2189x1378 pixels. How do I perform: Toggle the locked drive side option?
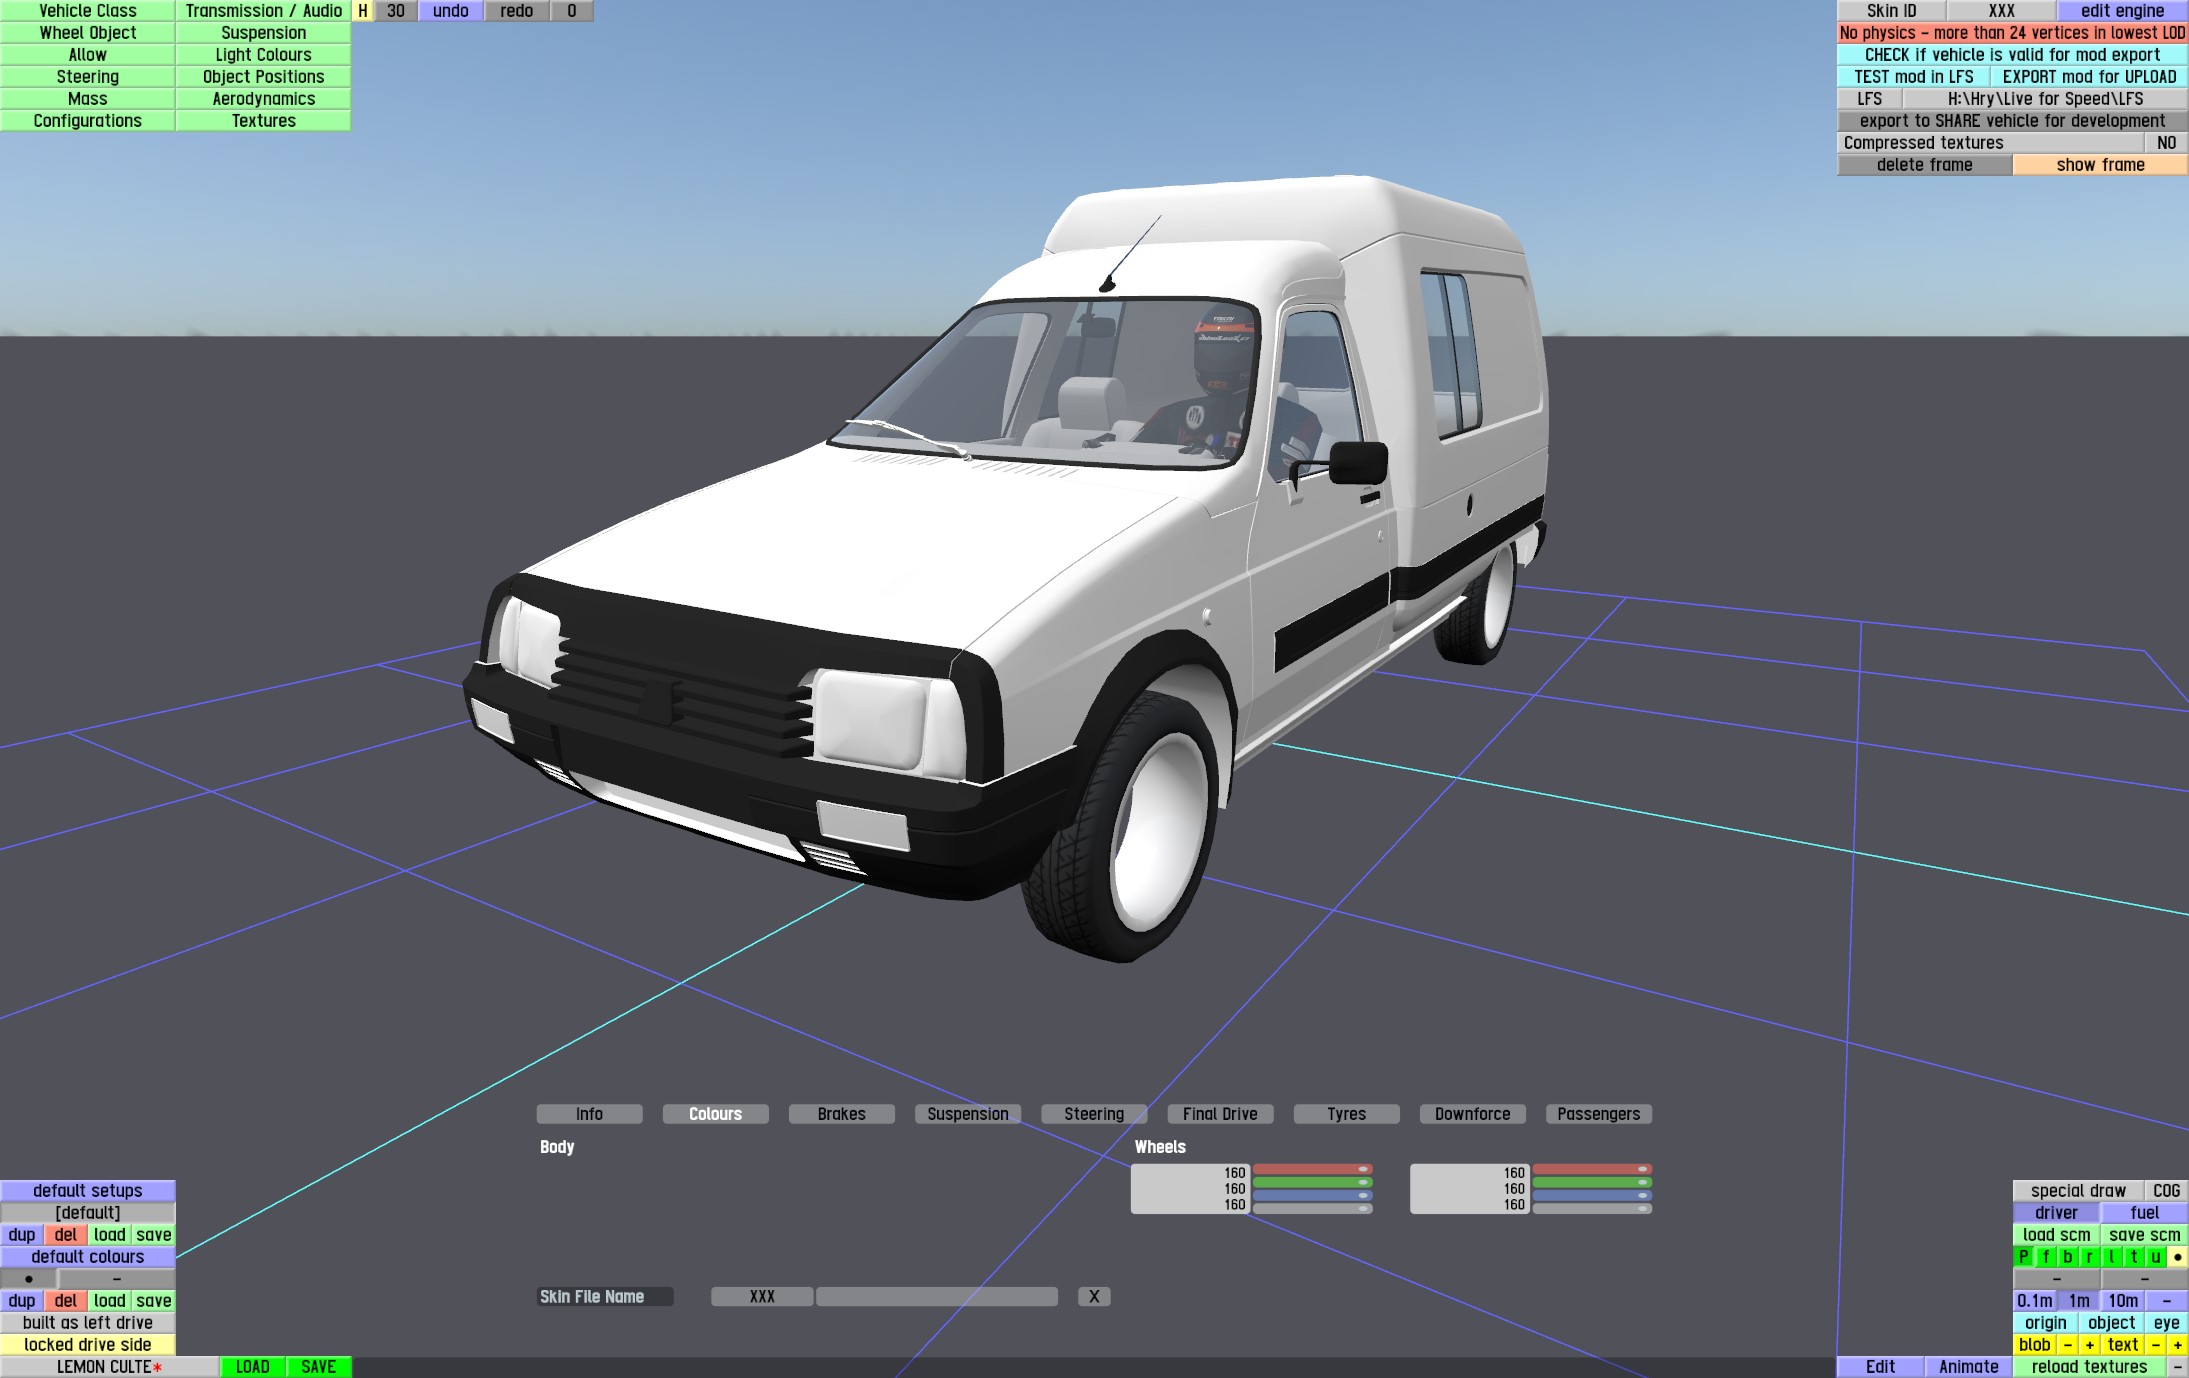point(88,1345)
